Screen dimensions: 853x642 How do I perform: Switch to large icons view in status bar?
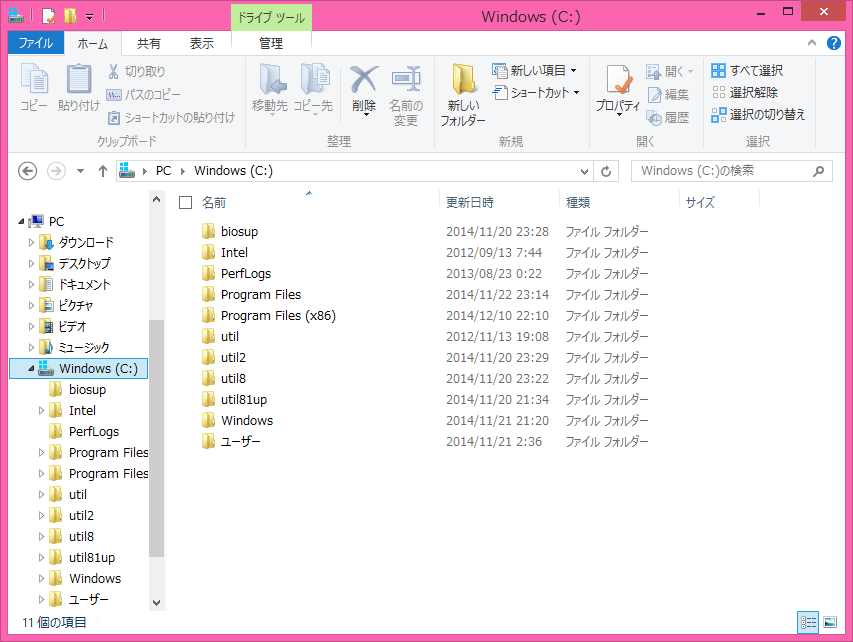830,622
